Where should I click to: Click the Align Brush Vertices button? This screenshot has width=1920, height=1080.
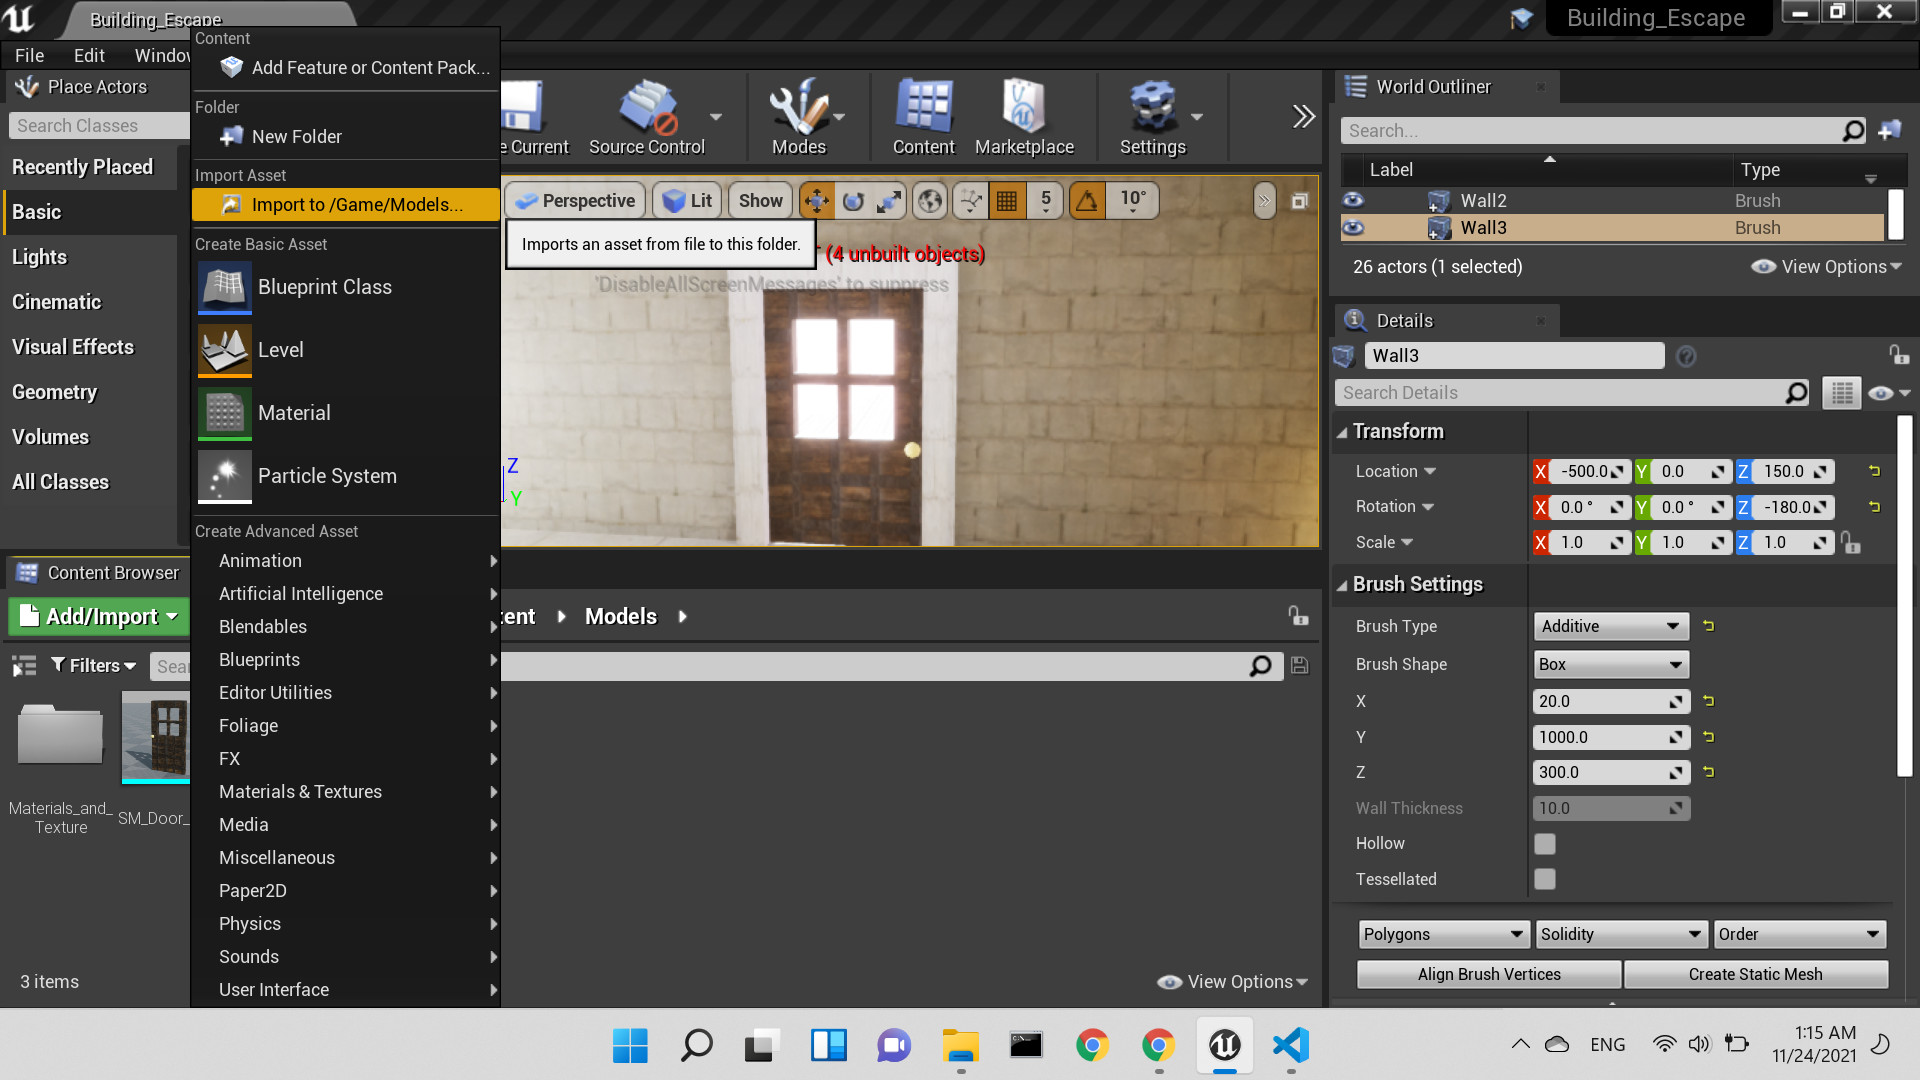coord(1488,974)
